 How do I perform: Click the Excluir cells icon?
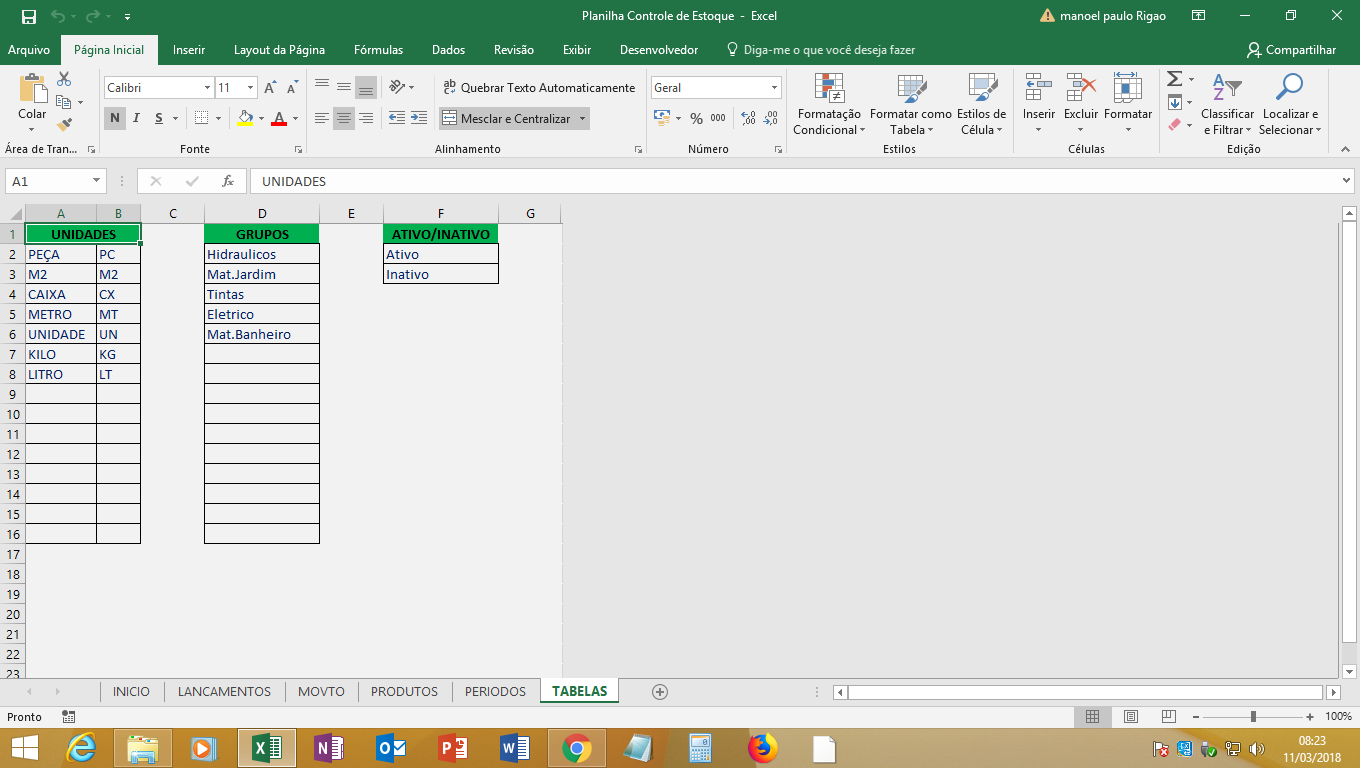[x=1080, y=100]
